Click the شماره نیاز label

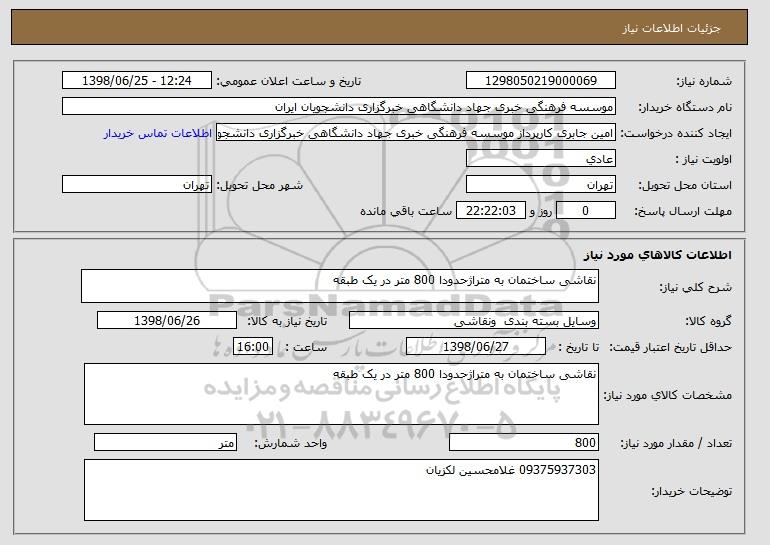coord(704,81)
